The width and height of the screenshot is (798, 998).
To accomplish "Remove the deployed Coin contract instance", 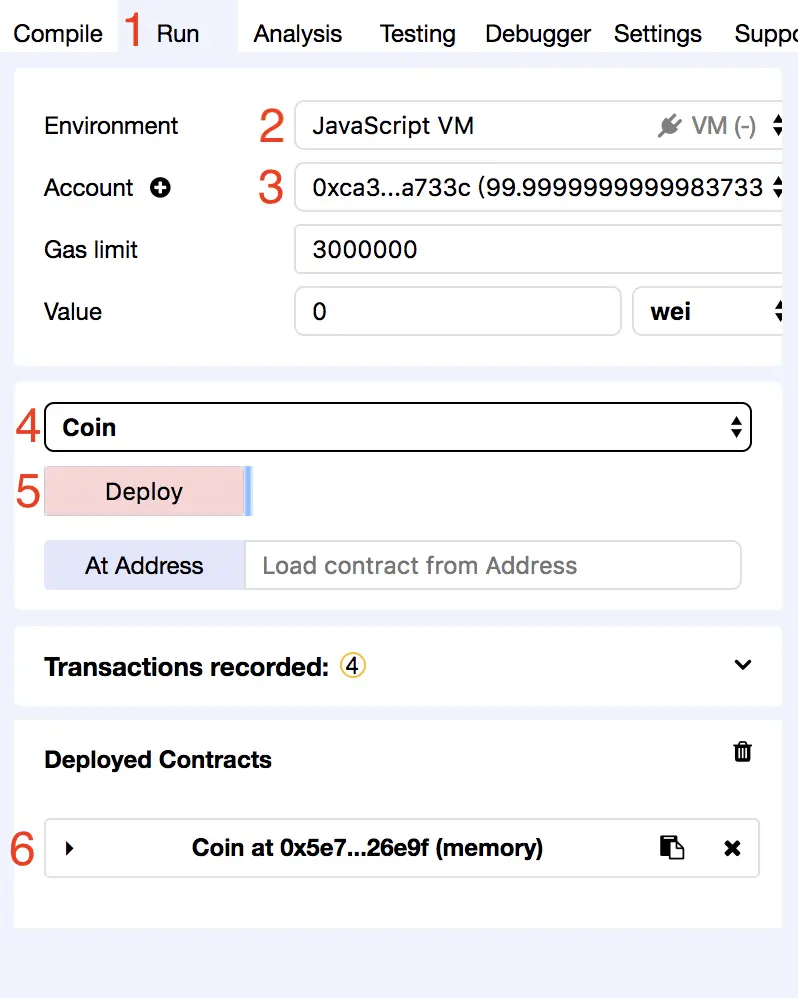I will pyautogui.click(x=732, y=848).
